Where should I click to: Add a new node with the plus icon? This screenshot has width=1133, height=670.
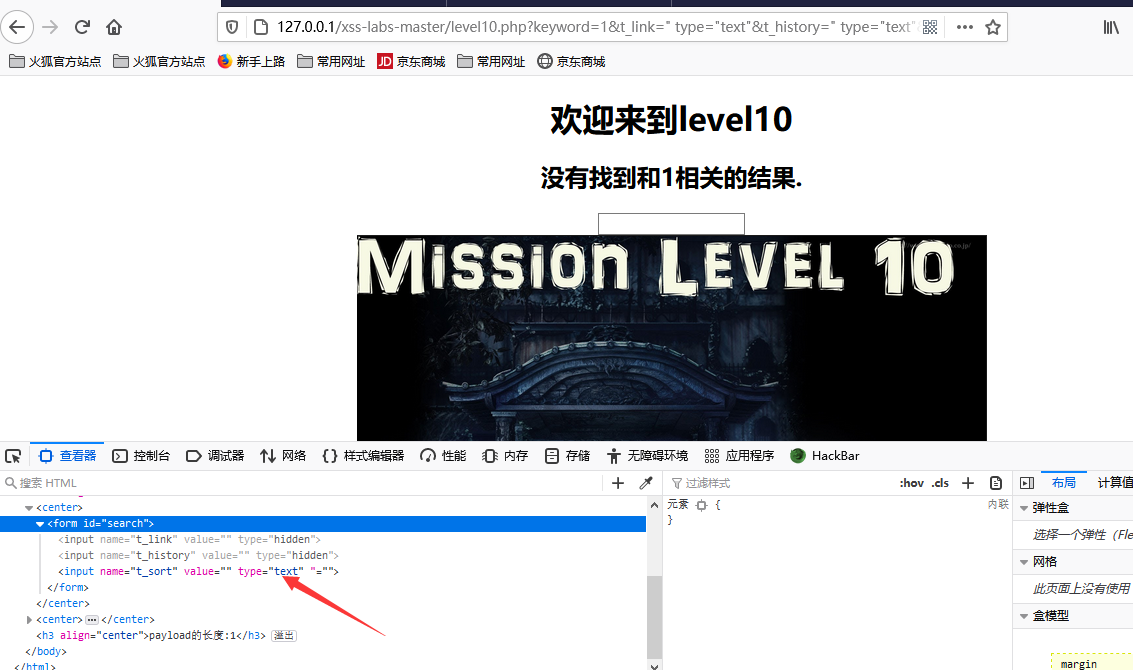[x=618, y=483]
